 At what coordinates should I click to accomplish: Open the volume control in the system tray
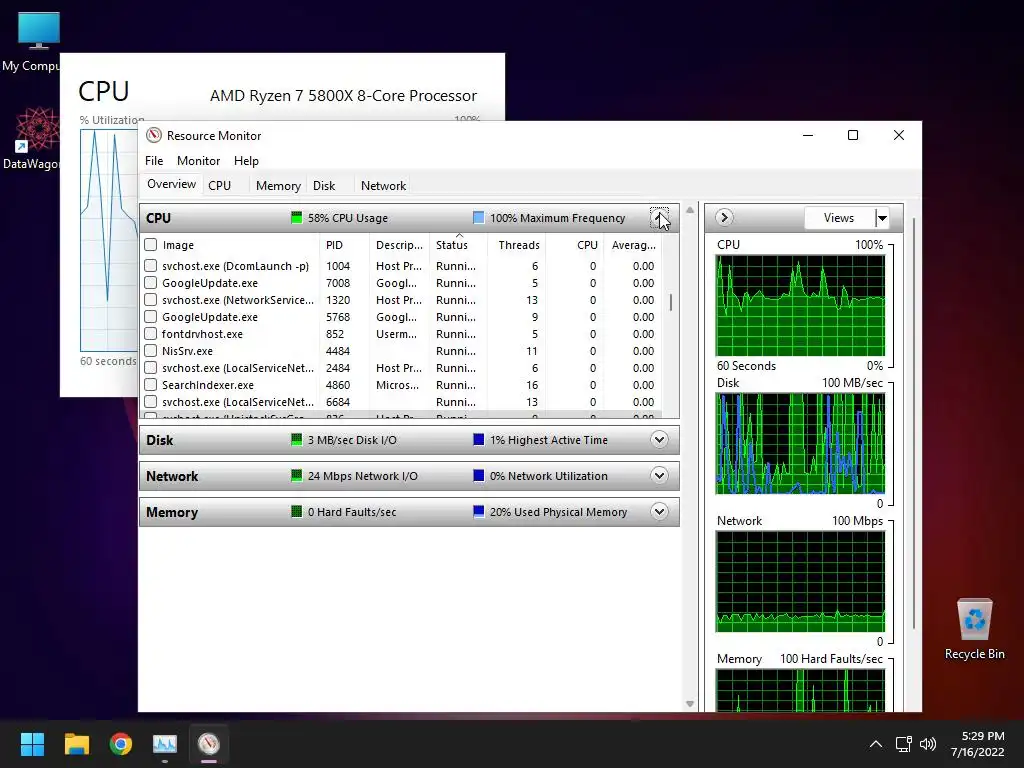pos(928,744)
